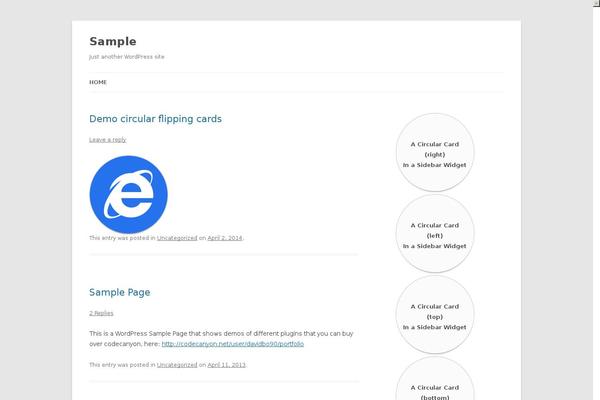Screen dimensions: 600x400
Task: Open the Demo circular flipping cards post
Action: click(155, 119)
